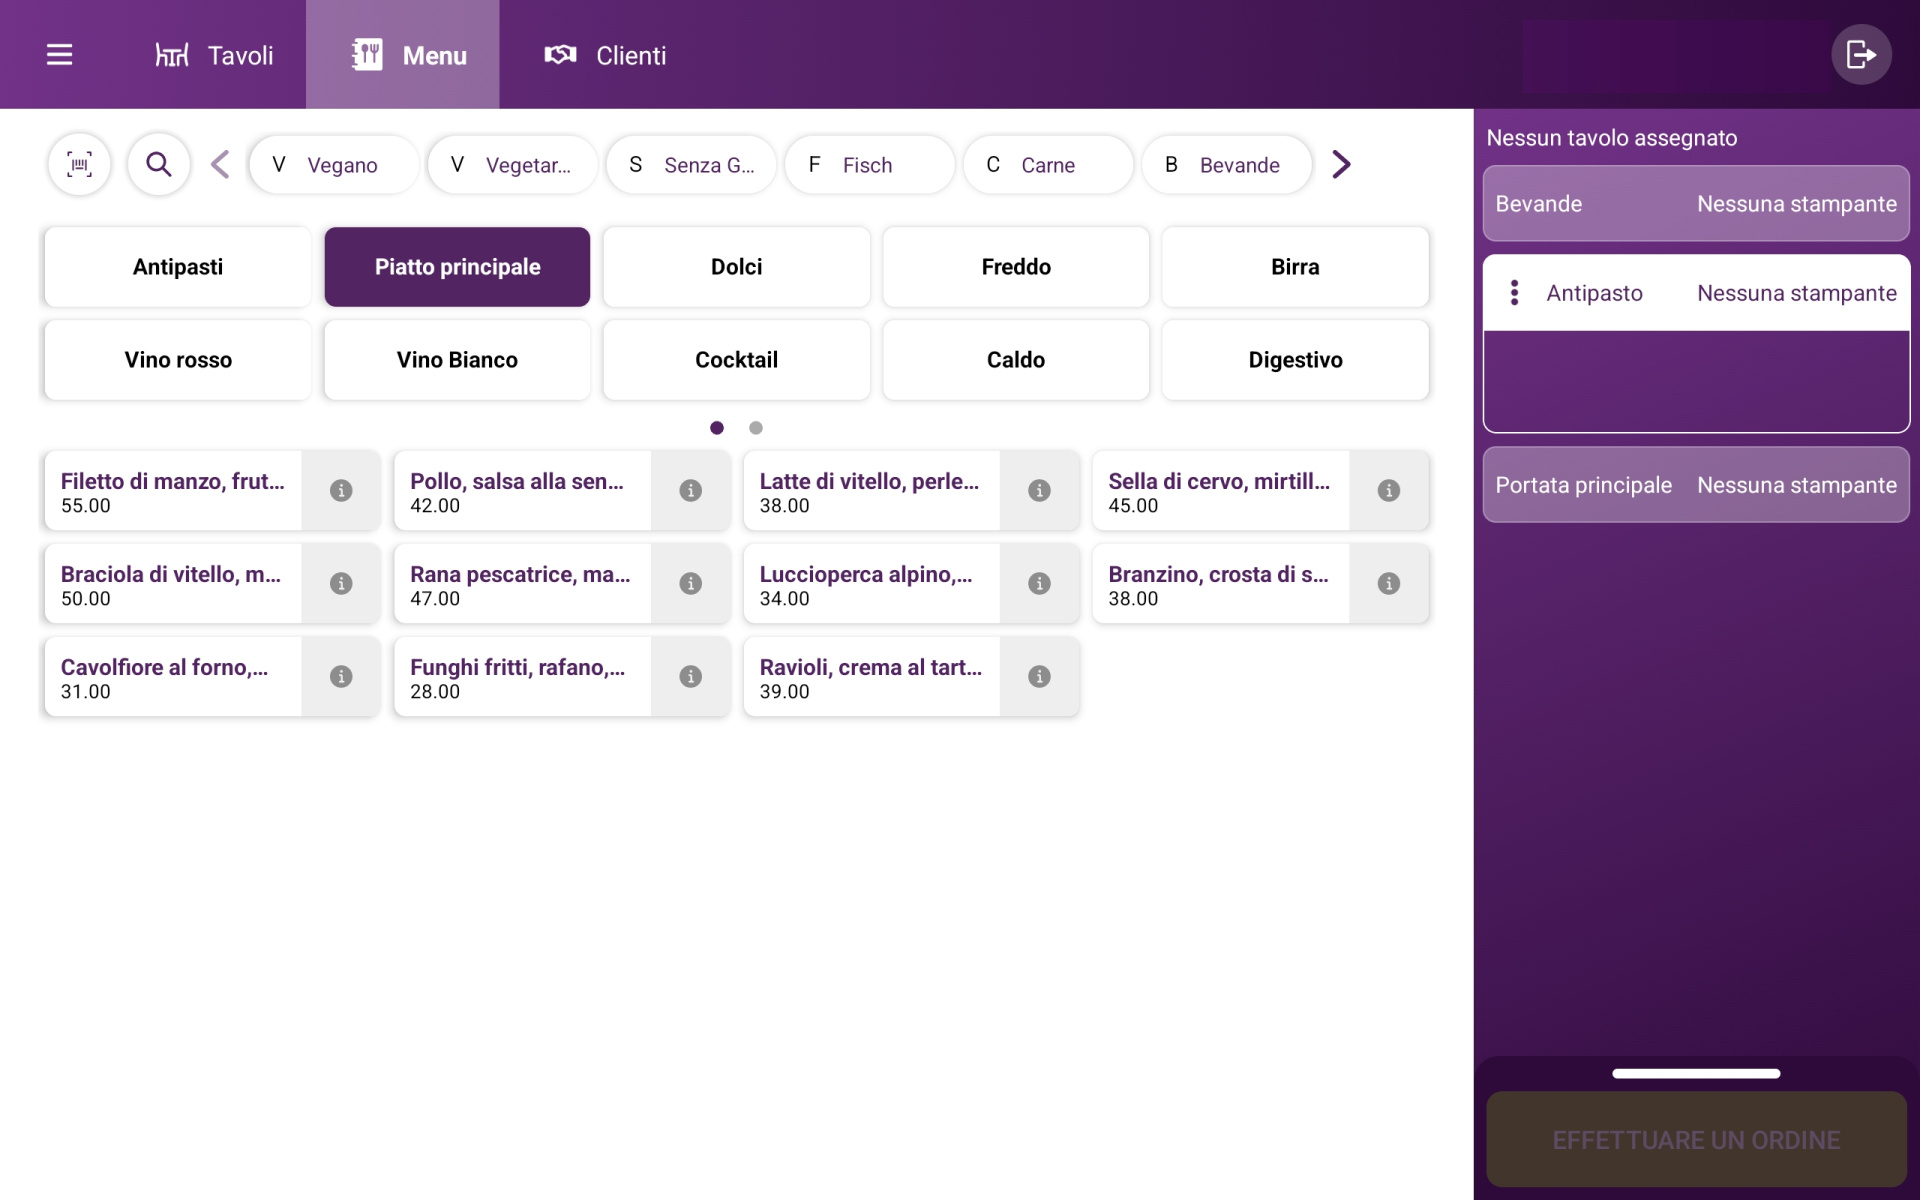1920x1200 pixels.
Task: Toggle the Vegano filter chip
Action: pyautogui.click(x=334, y=165)
